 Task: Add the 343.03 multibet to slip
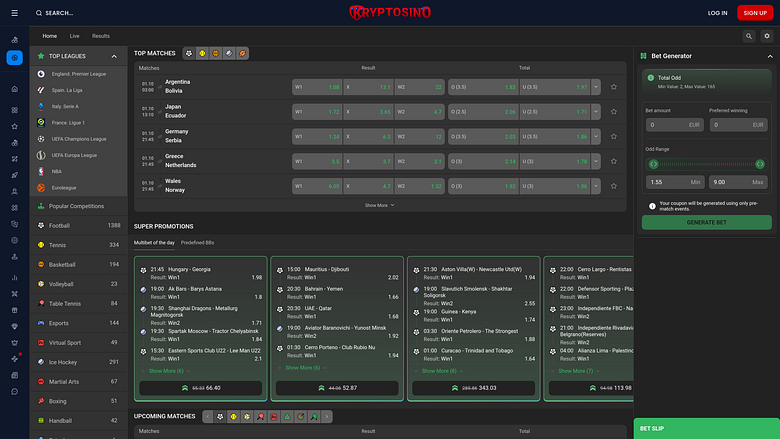474,388
